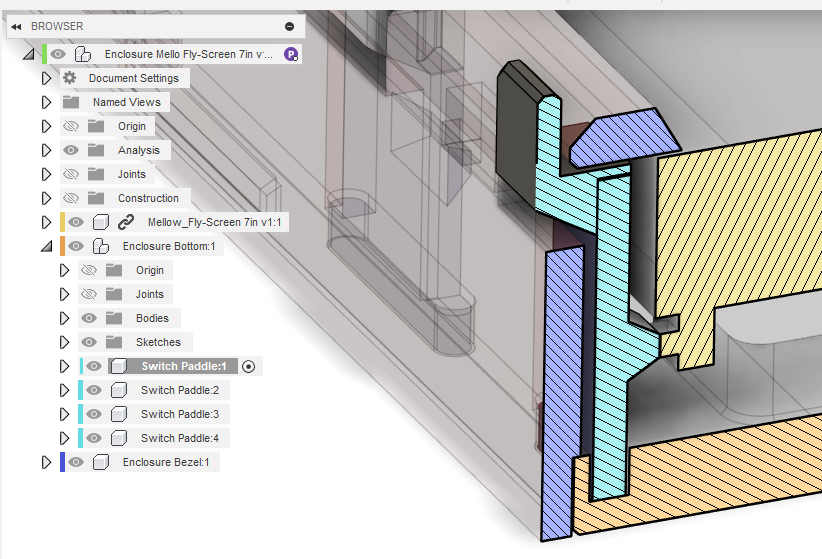Click the purple P badge on root
Image resolution: width=822 pixels, height=559 pixels.
click(x=291, y=54)
